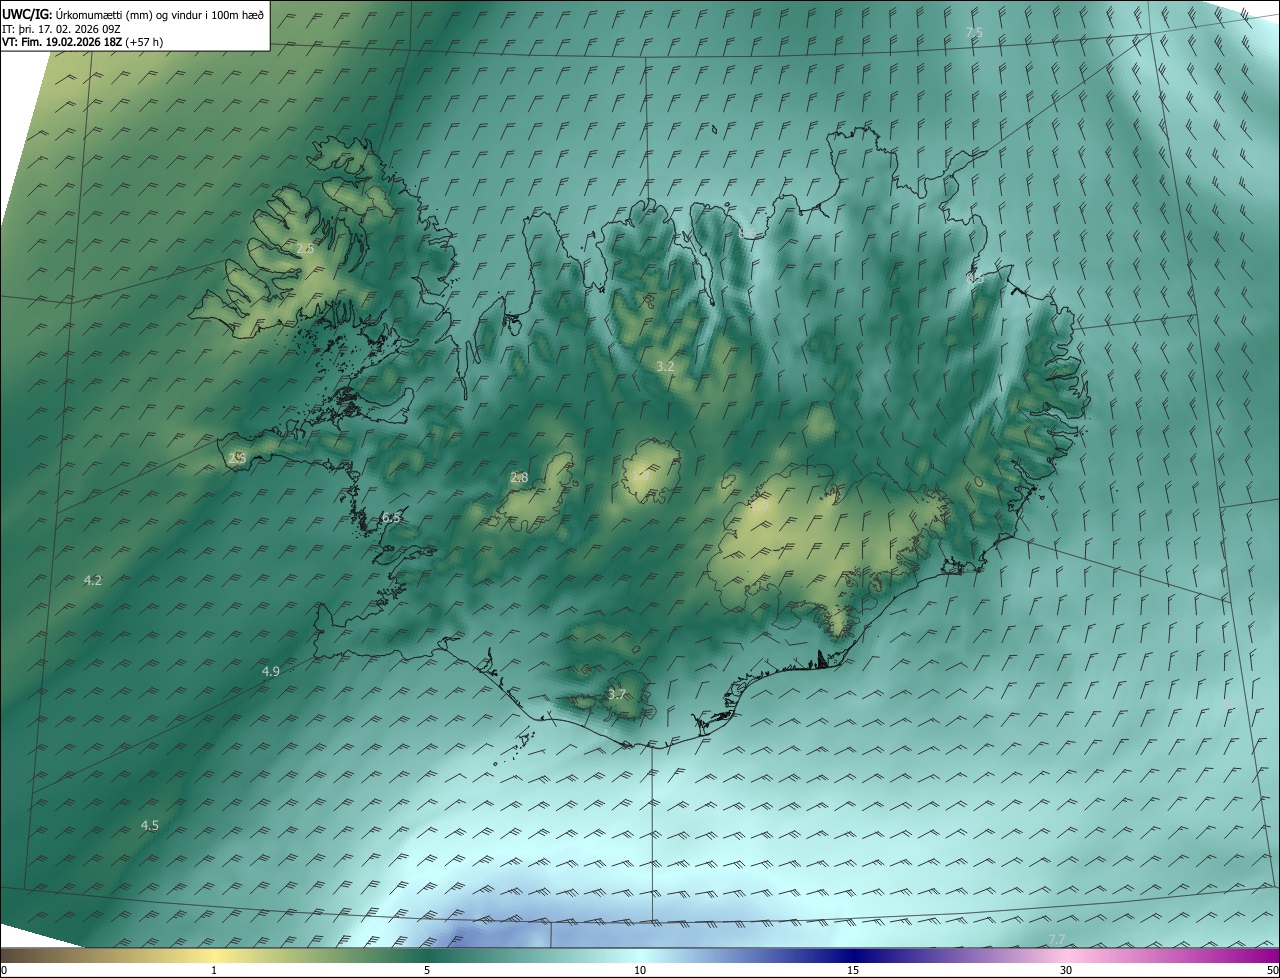This screenshot has width=1280, height=978.
Task: Click the map value "3.7" near the south coast
Action: (x=617, y=694)
